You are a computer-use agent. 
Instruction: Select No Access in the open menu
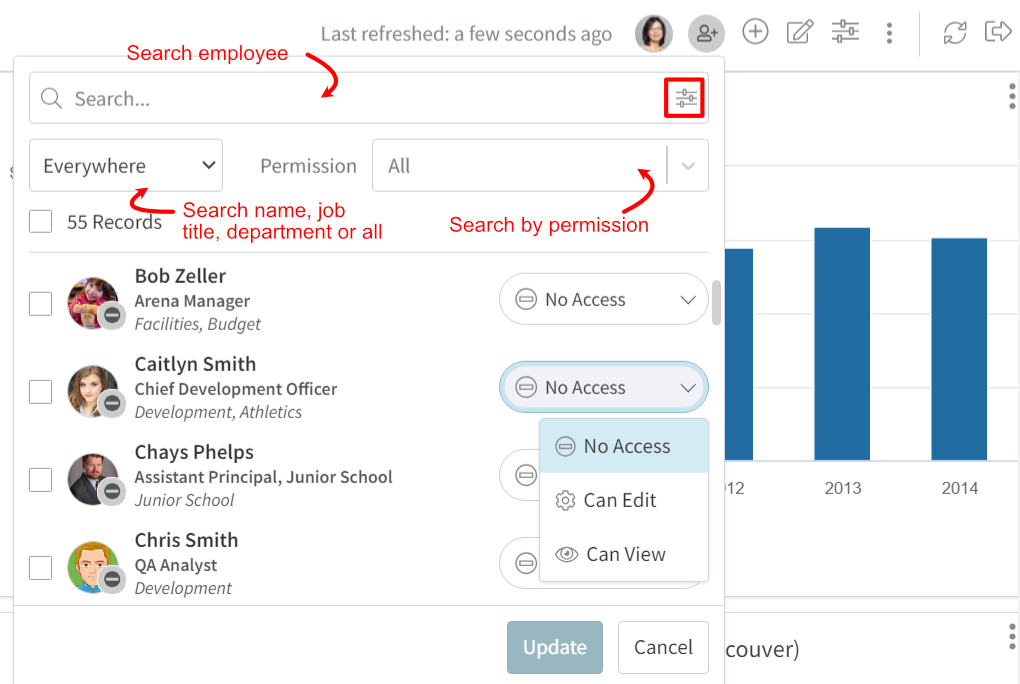(624, 446)
